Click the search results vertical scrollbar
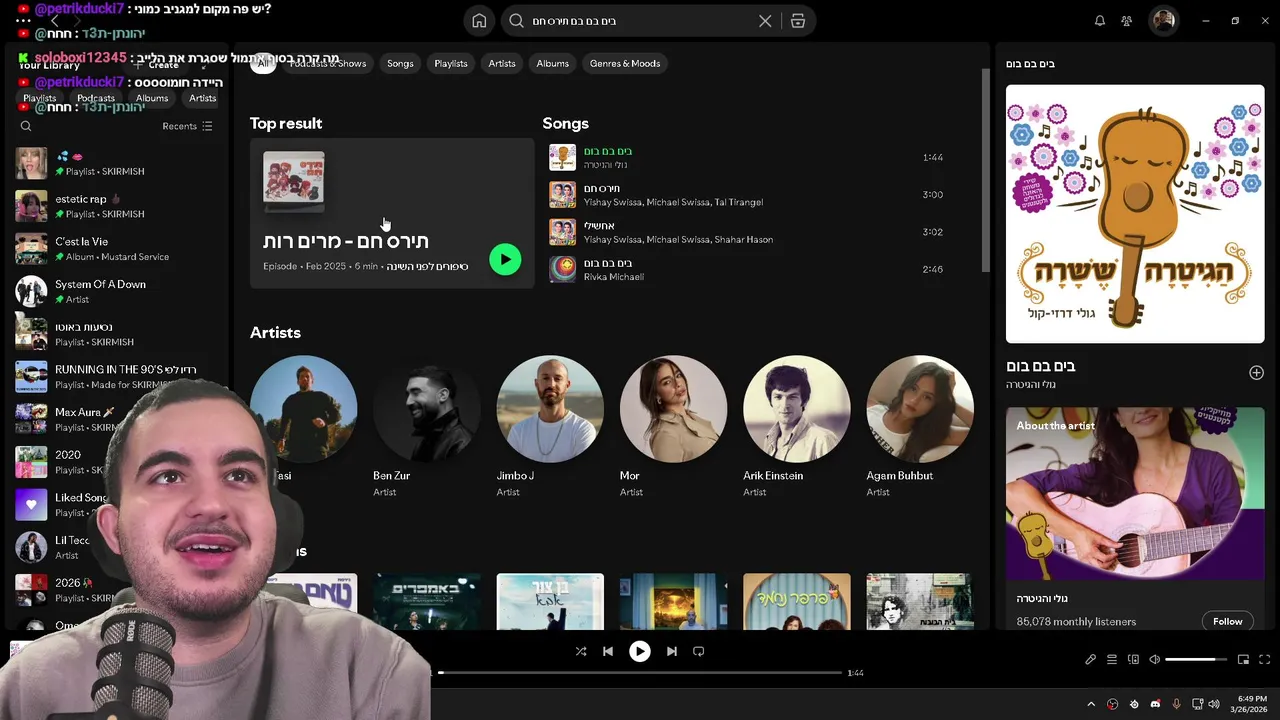 [x=986, y=170]
